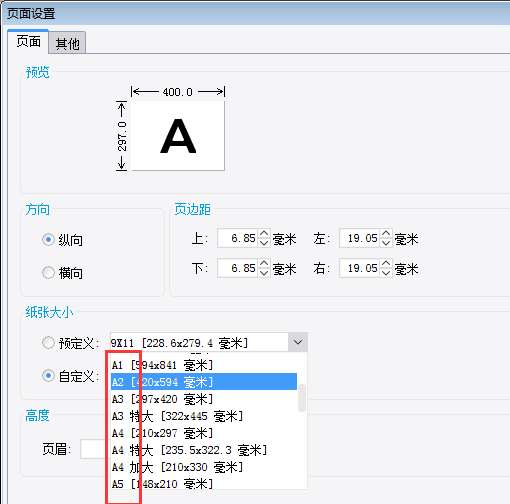Image resolution: width=510 pixels, height=504 pixels.
Task: Select A2 [420x594 毫米] from list
Action: pyautogui.click(x=204, y=382)
